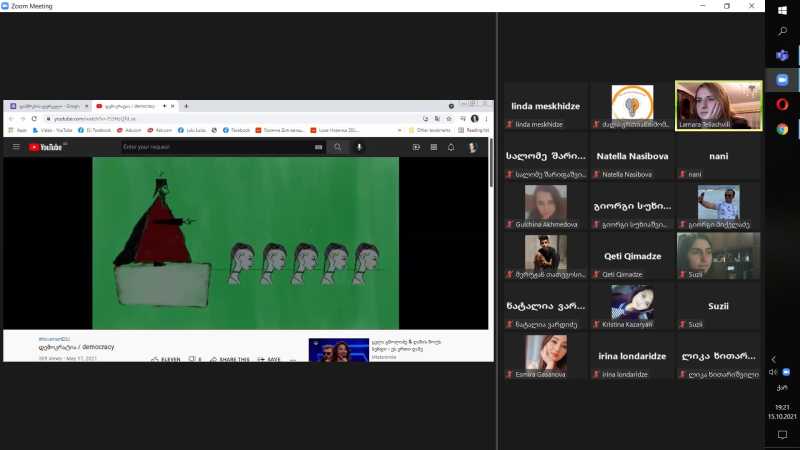Open the YouTube account avatar menu
This screenshot has height=450, width=800.
click(x=472, y=147)
